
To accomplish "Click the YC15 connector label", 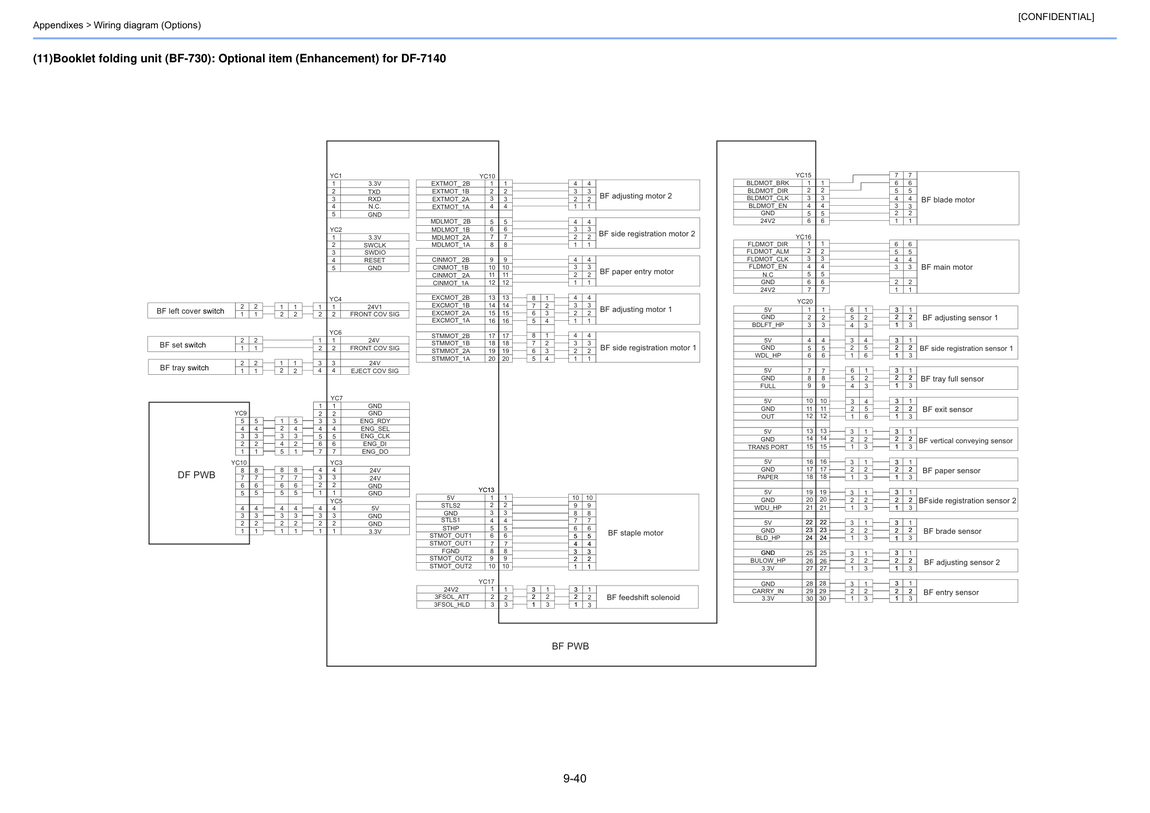I will 804,175.
